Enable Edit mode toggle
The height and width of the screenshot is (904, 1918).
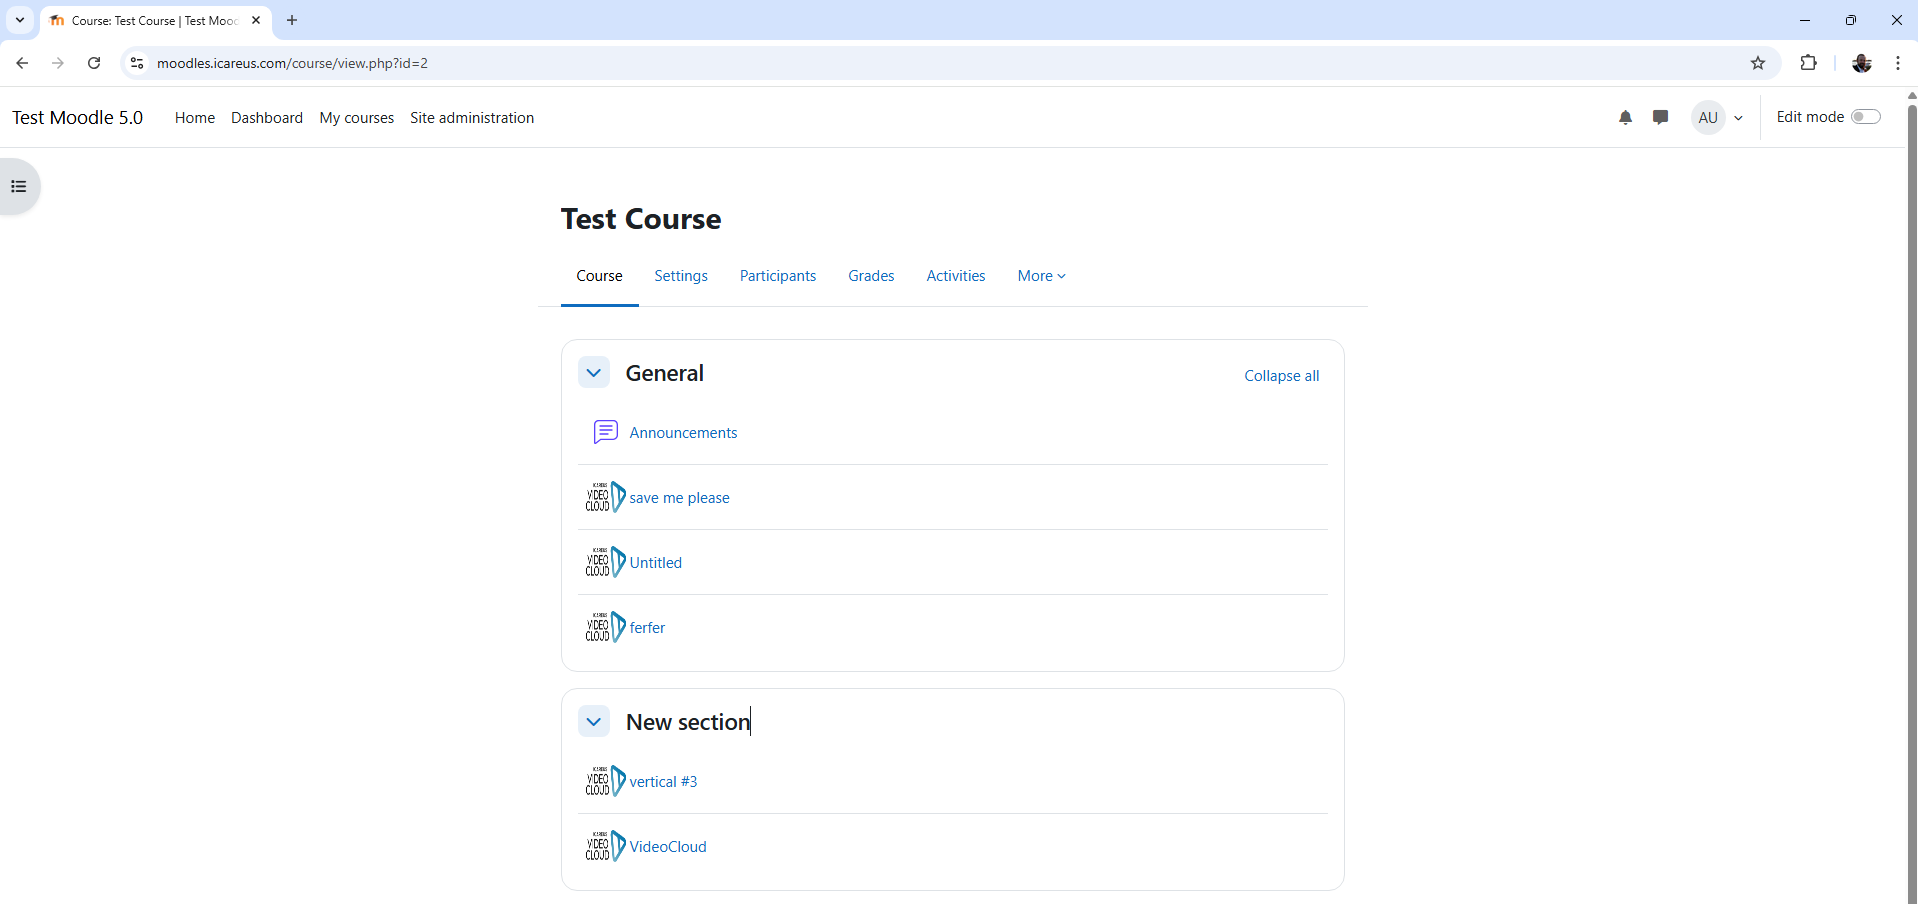(x=1865, y=117)
